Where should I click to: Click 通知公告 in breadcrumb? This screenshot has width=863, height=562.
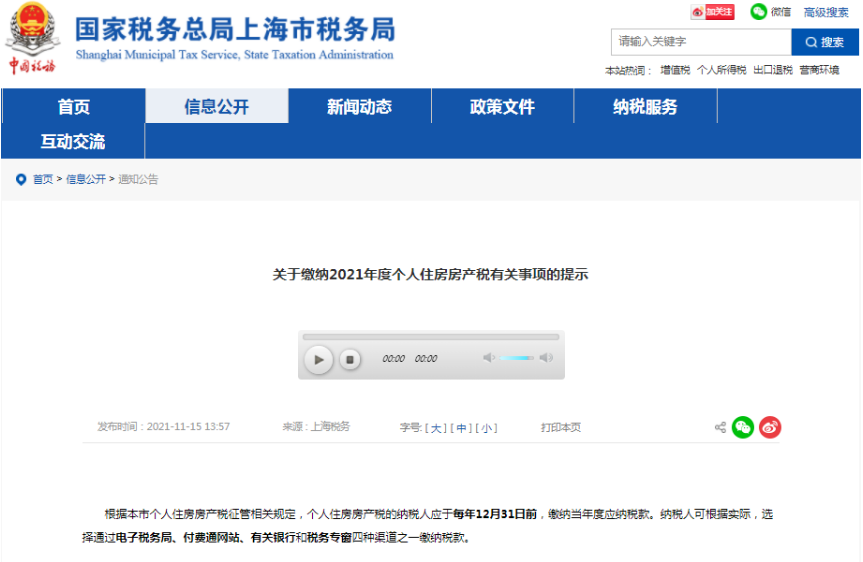pos(138,179)
